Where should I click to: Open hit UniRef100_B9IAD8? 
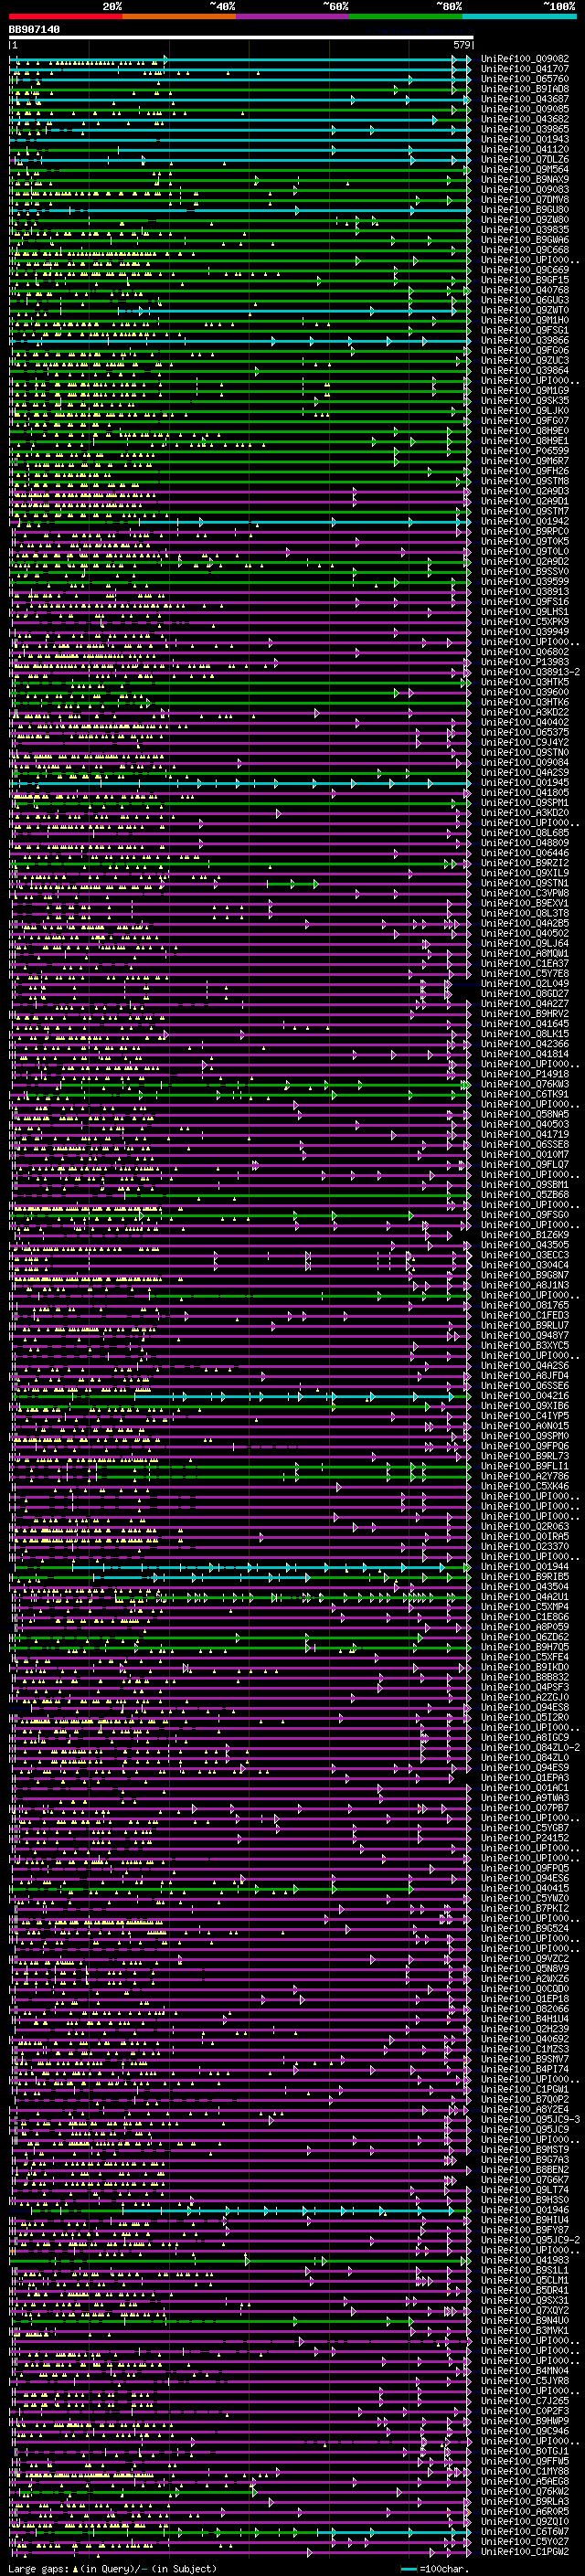[x=525, y=89]
